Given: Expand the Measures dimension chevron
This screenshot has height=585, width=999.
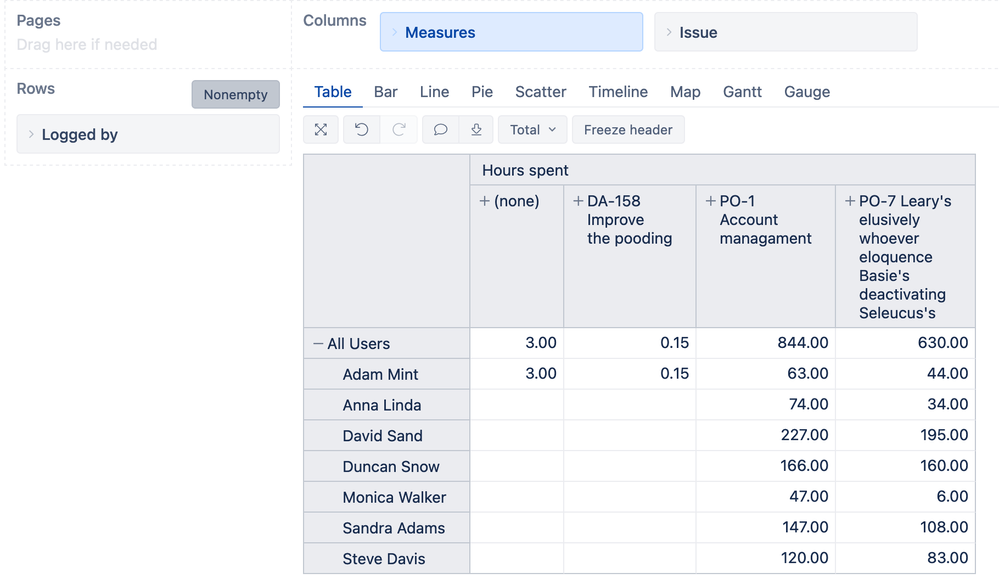Looking at the screenshot, I should point(394,33).
